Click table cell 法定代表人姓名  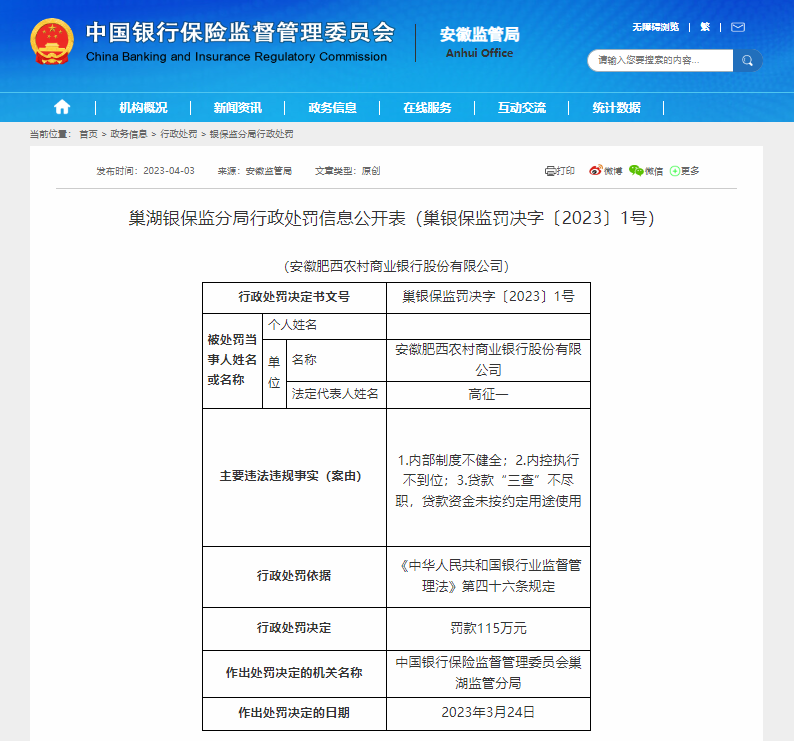[336, 394]
